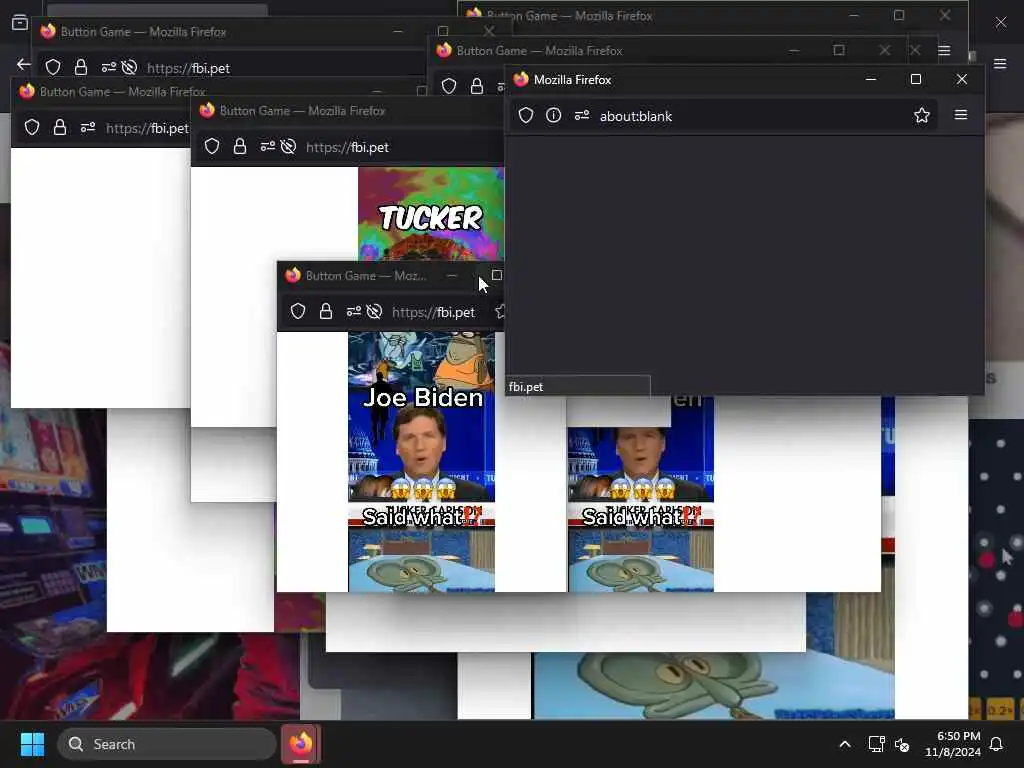
Task: Open the muted volume icon in the system tray
Action: point(902,744)
